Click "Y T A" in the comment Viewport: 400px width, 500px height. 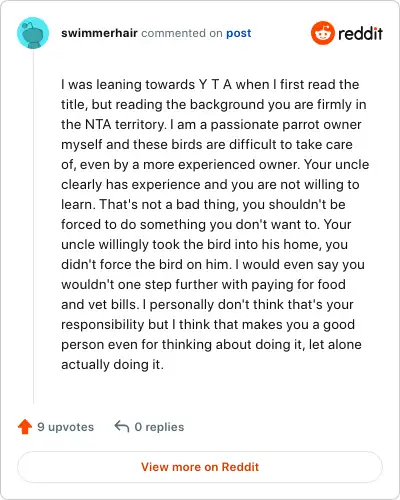tap(215, 84)
